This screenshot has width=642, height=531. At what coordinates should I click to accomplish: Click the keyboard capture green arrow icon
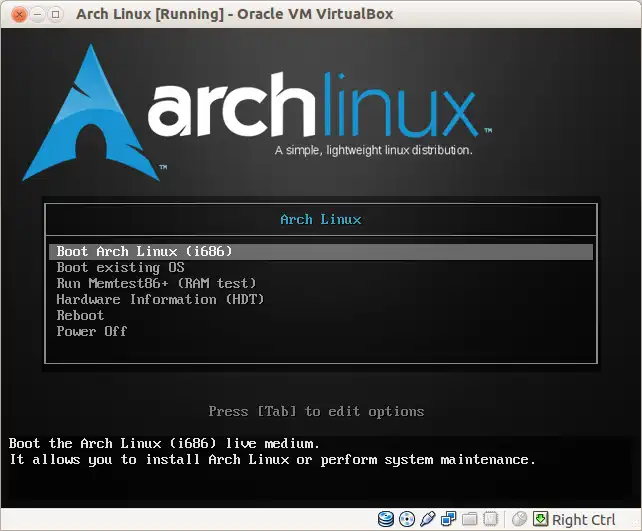tap(540, 519)
